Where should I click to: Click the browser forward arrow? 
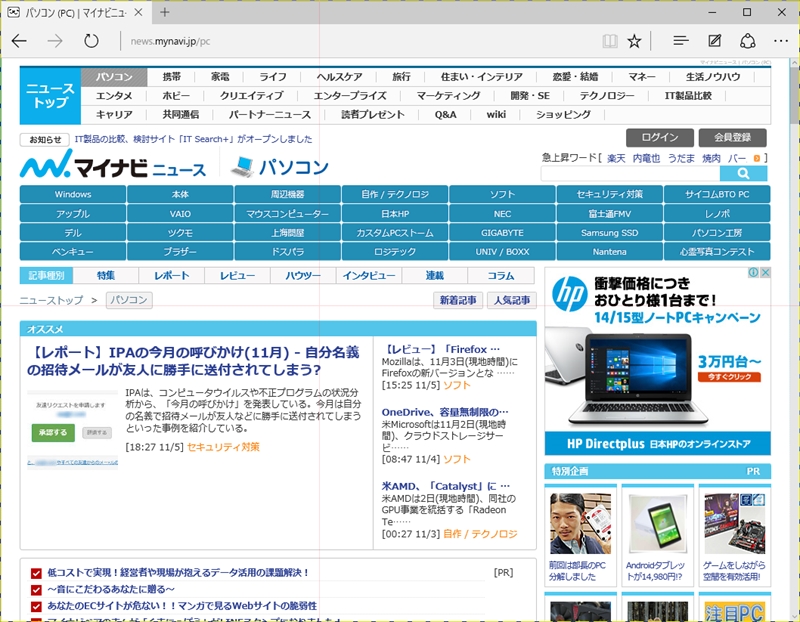pyautogui.click(x=55, y=41)
